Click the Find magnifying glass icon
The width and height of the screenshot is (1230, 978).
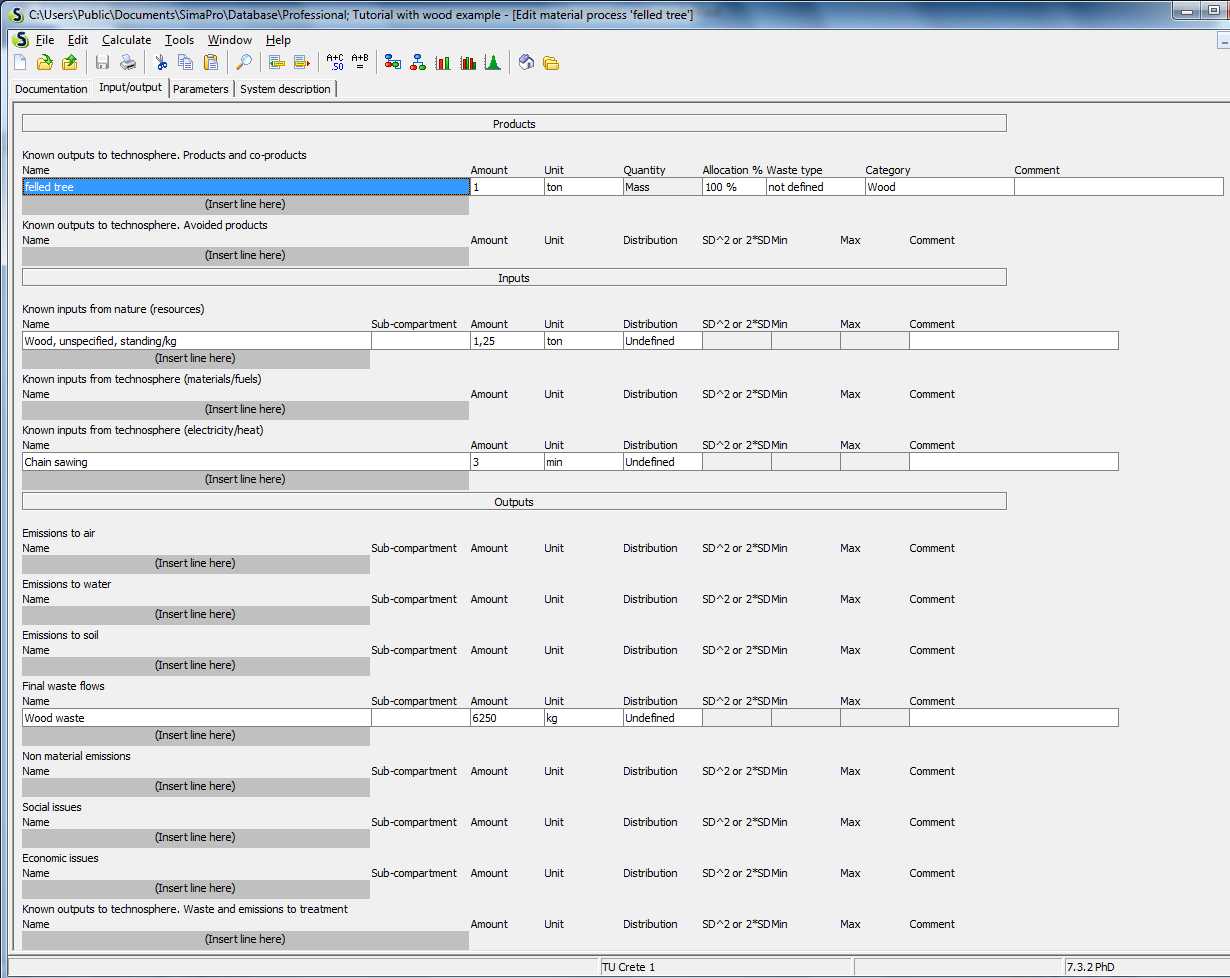[244, 63]
